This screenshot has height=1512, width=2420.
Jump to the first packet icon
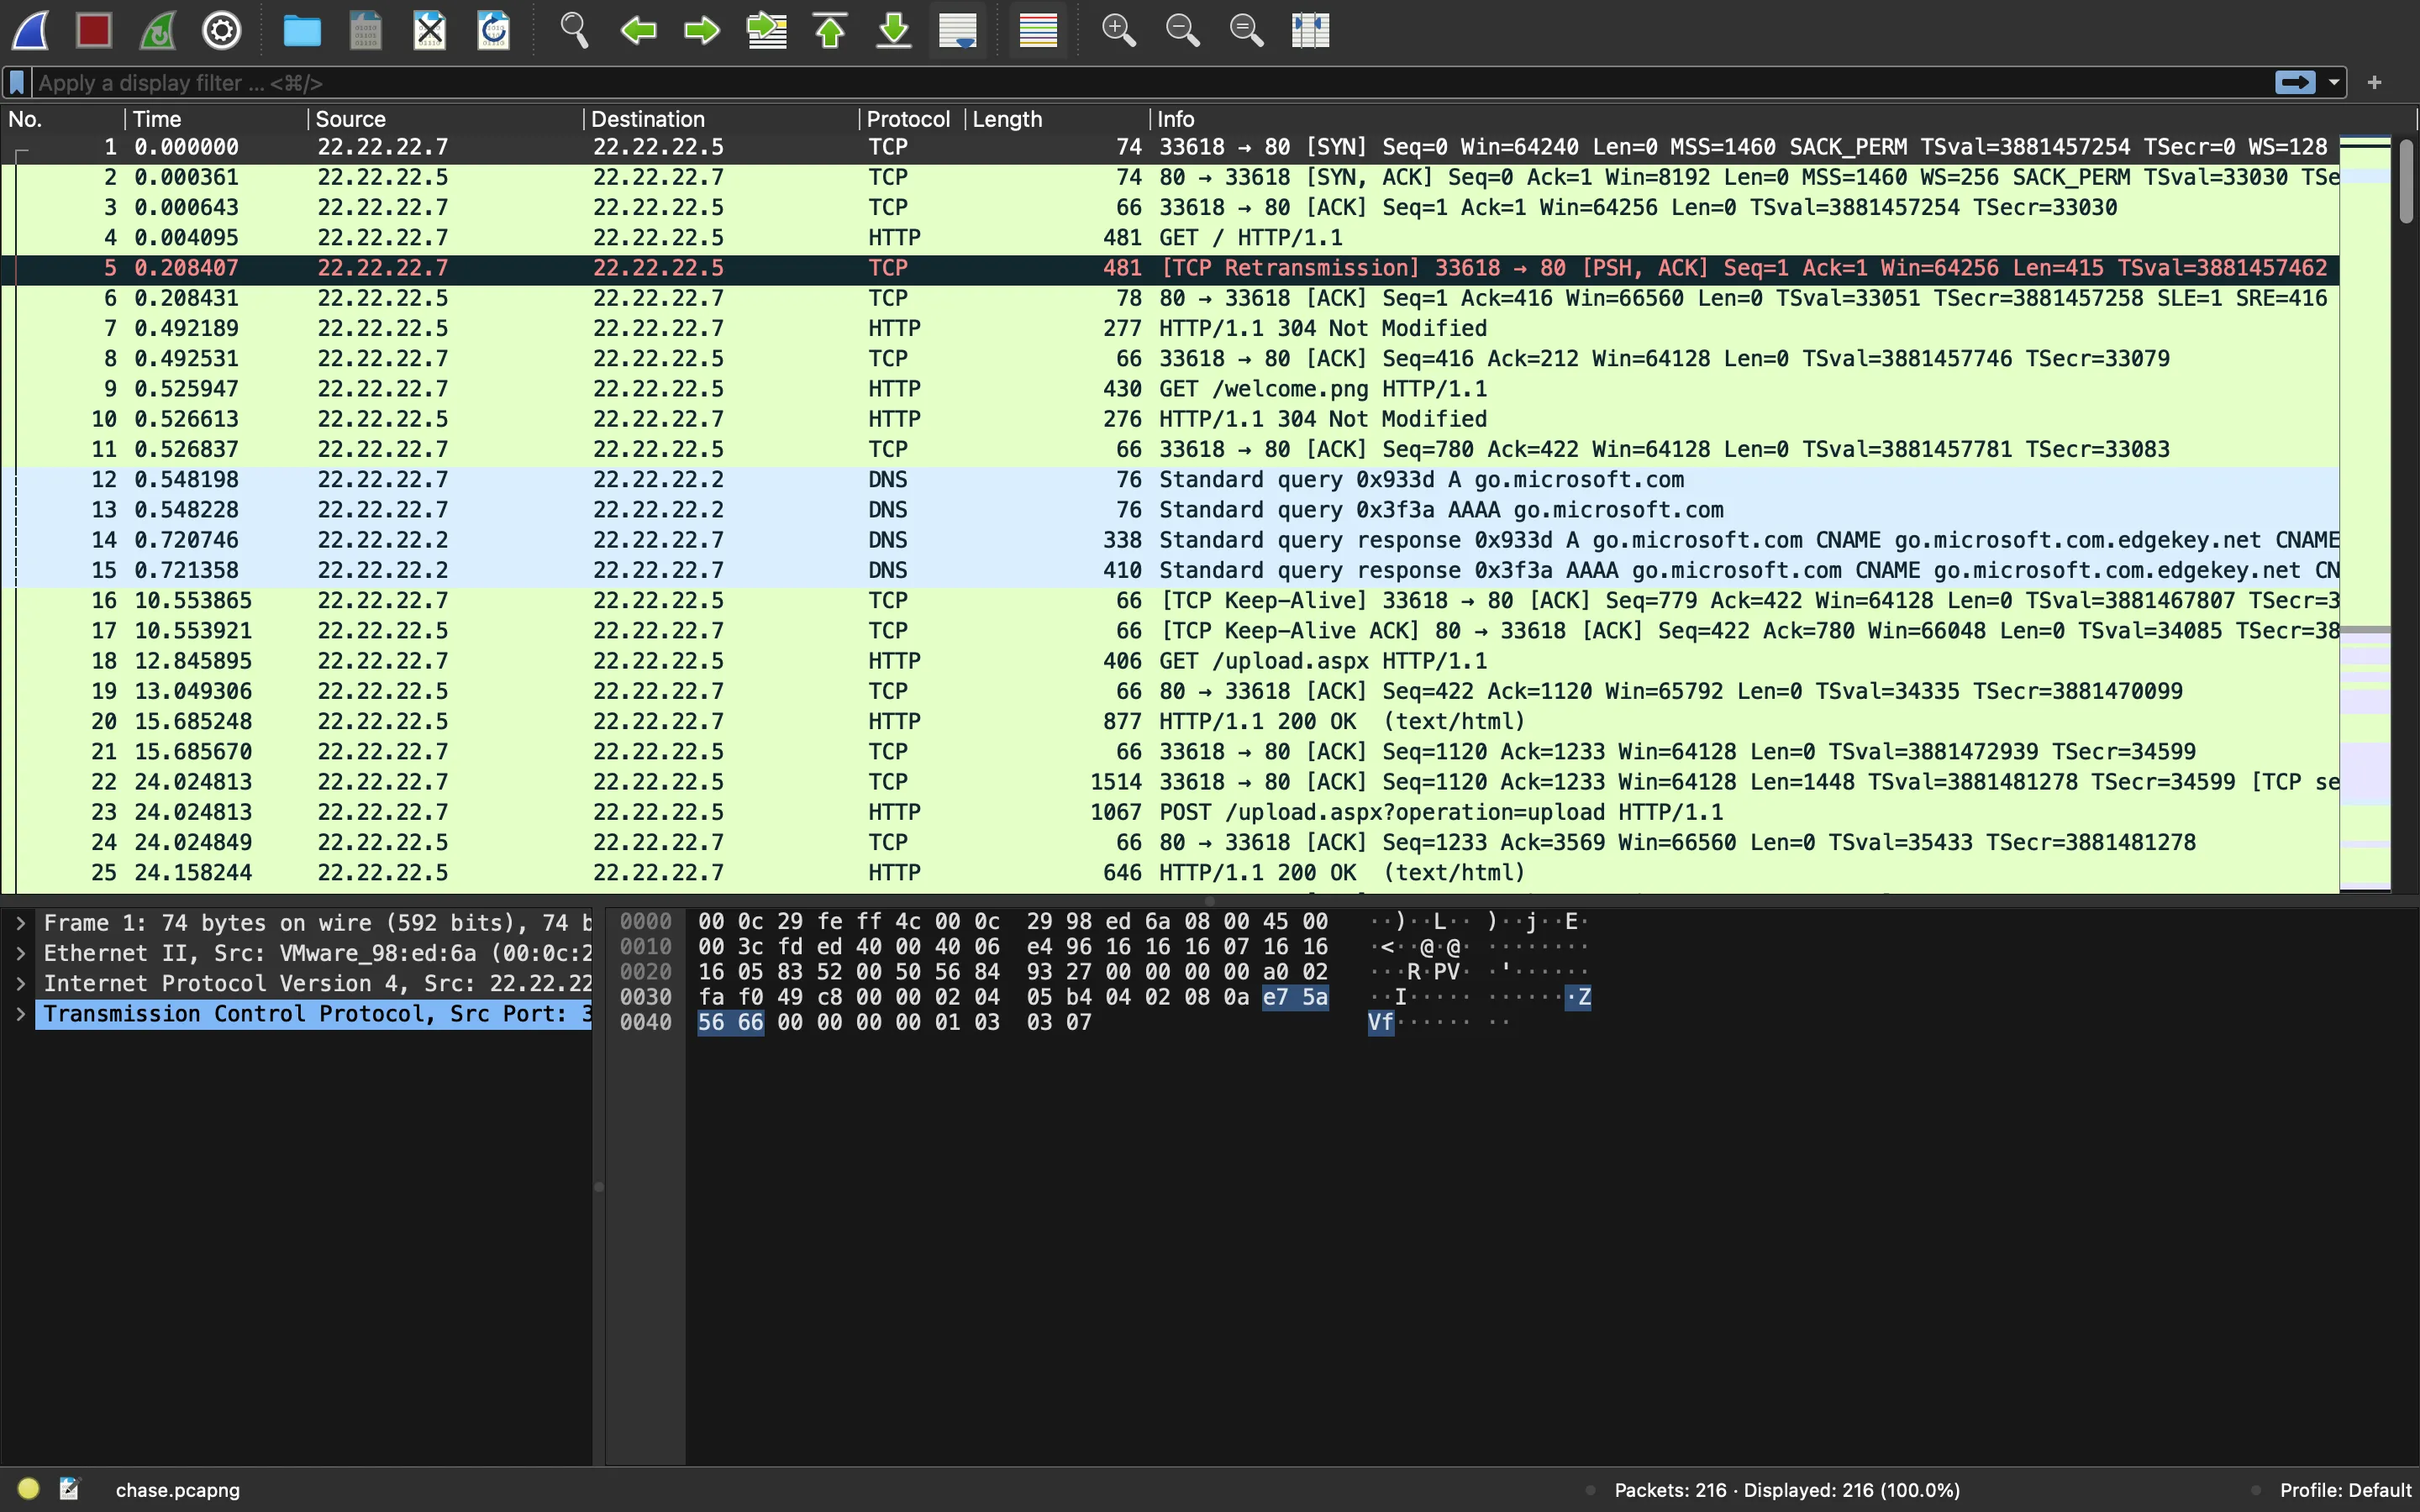pyautogui.click(x=830, y=30)
